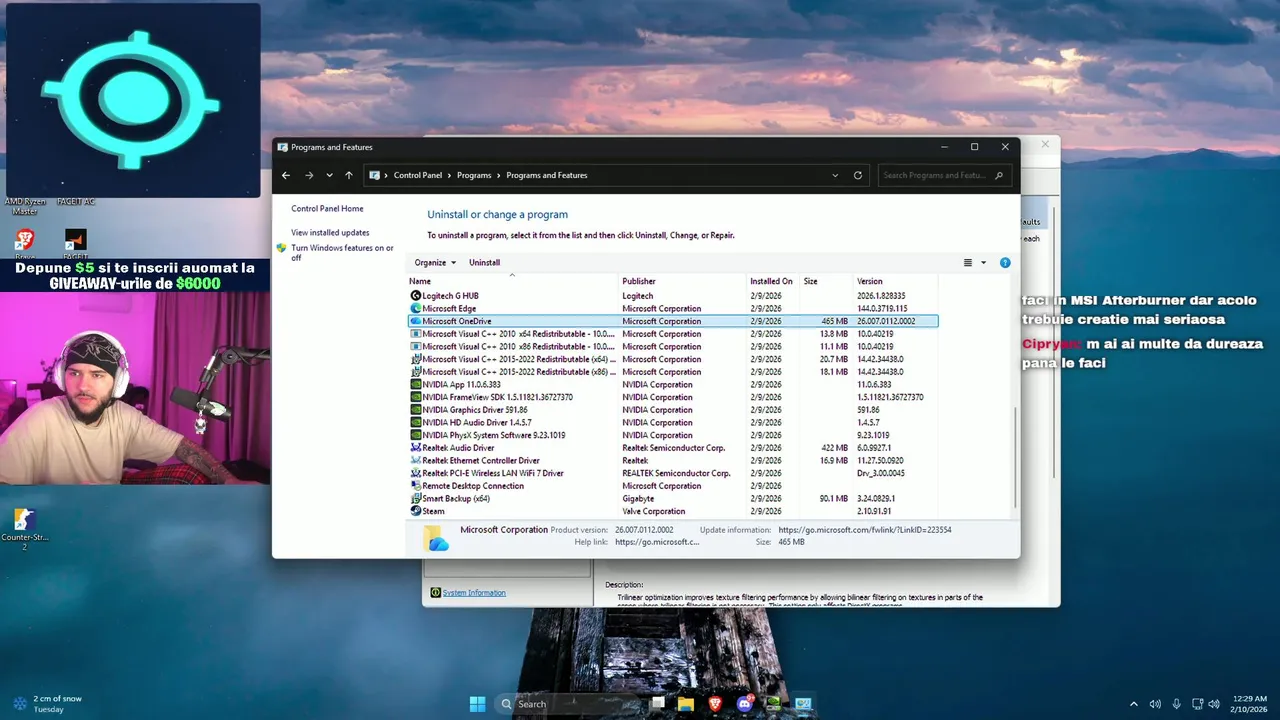The height and width of the screenshot is (720, 1280).
Task: Click the Search Programs and Features box
Action: coord(944,175)
